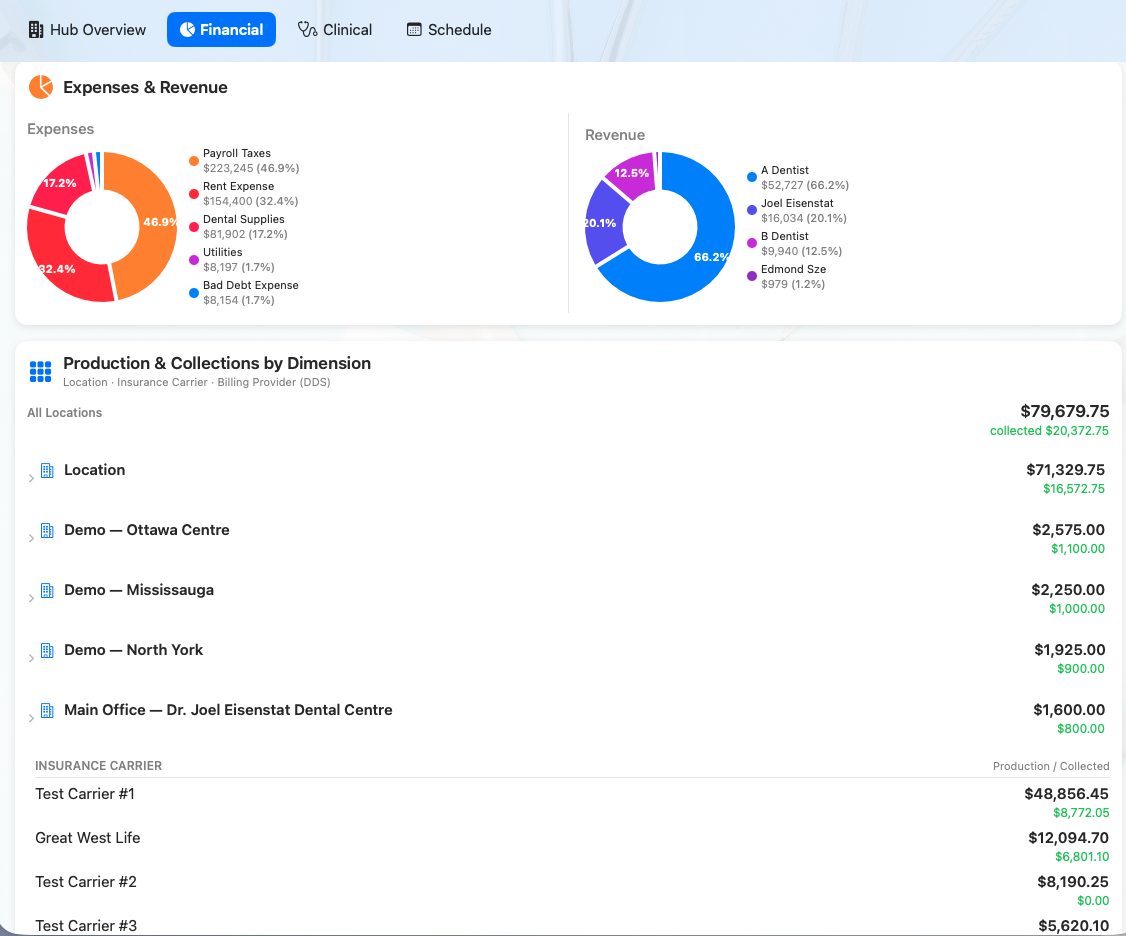This screenshot has width=1126, height=936.
Task: Click the Payroll Taxes orange legend dot
Action: click(194, 161)
